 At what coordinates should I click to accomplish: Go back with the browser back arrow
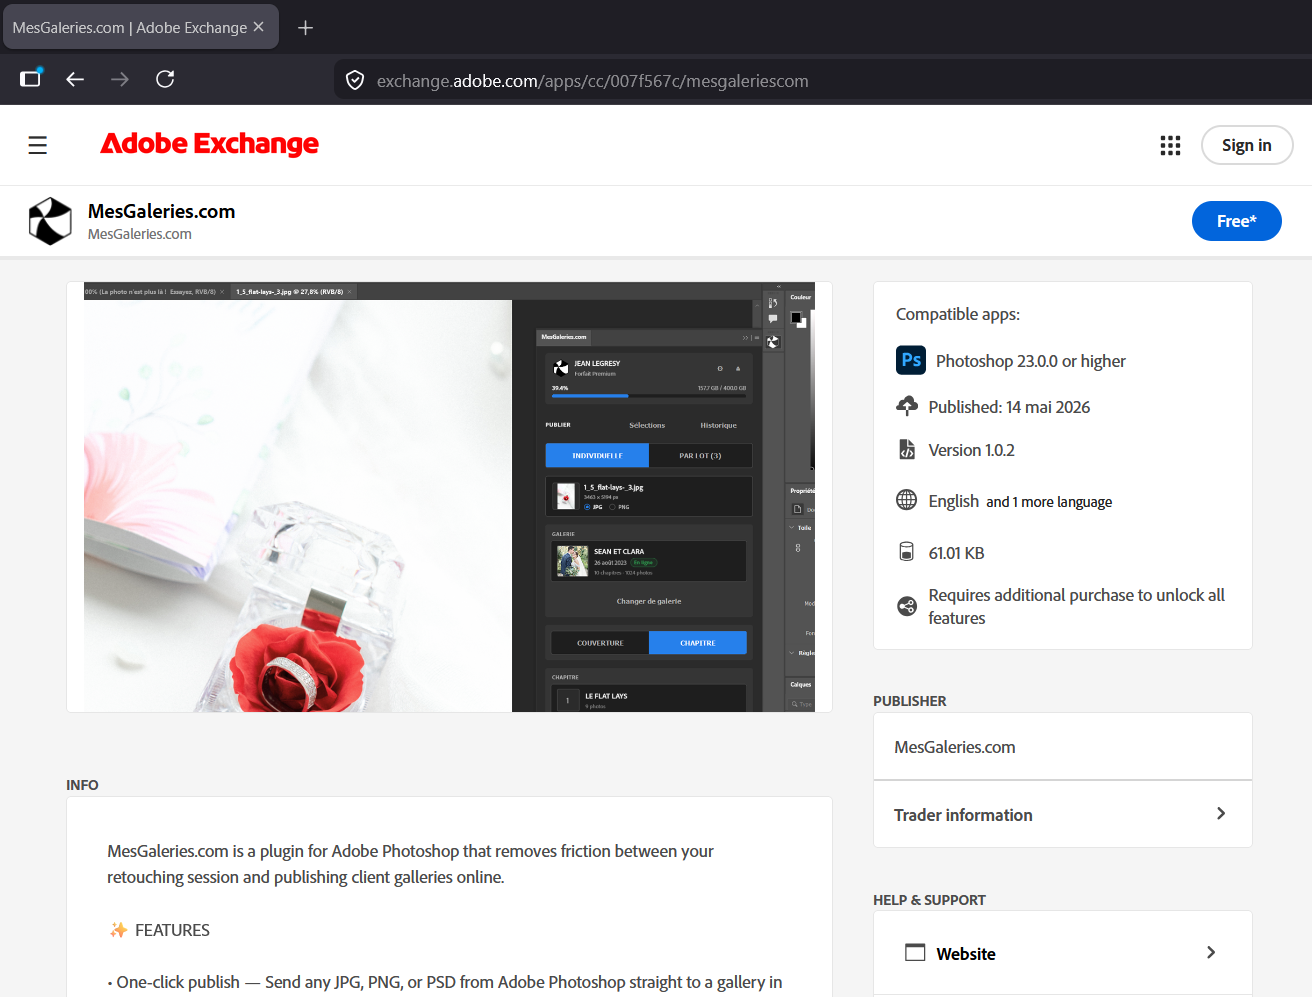coord(75,79)
